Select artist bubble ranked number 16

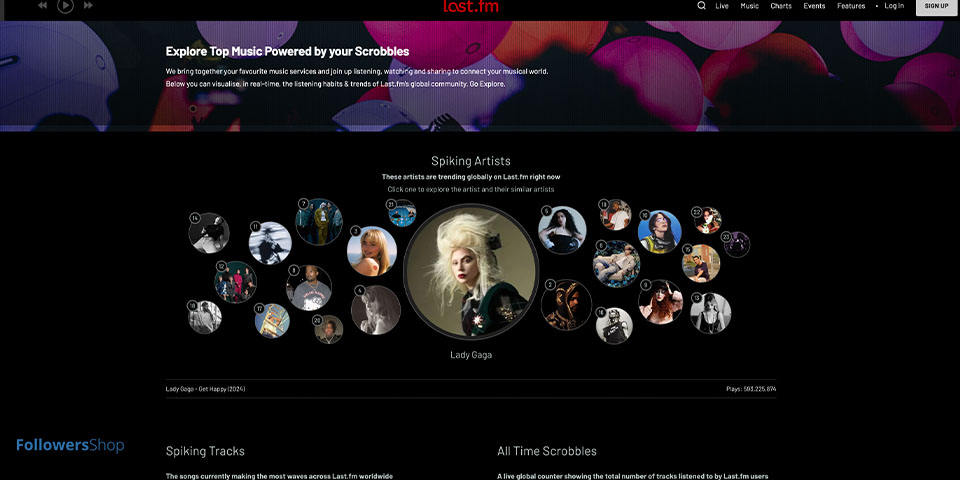coord(614,326)
